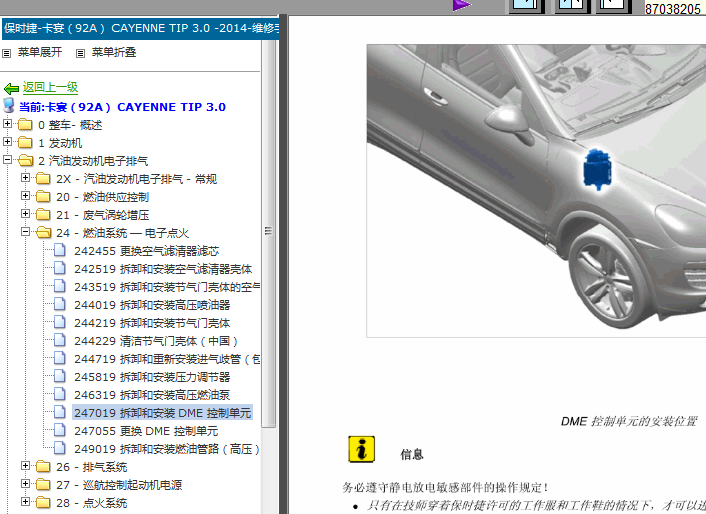Click the page icon for 244019 高压喷油器
706x514 pixels.
(59, 304)
